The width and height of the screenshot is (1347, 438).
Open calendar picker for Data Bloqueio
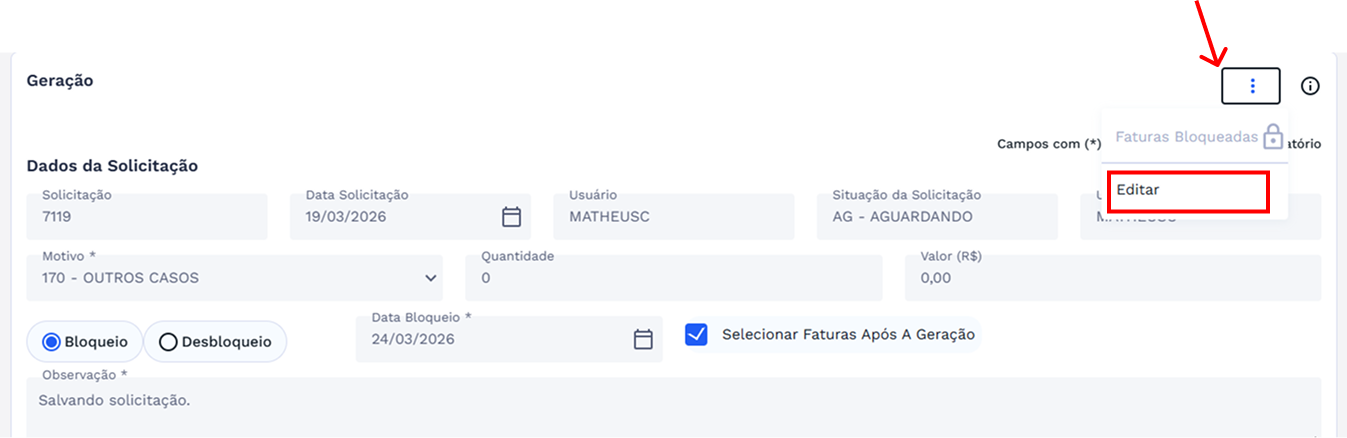coord(643,339)
